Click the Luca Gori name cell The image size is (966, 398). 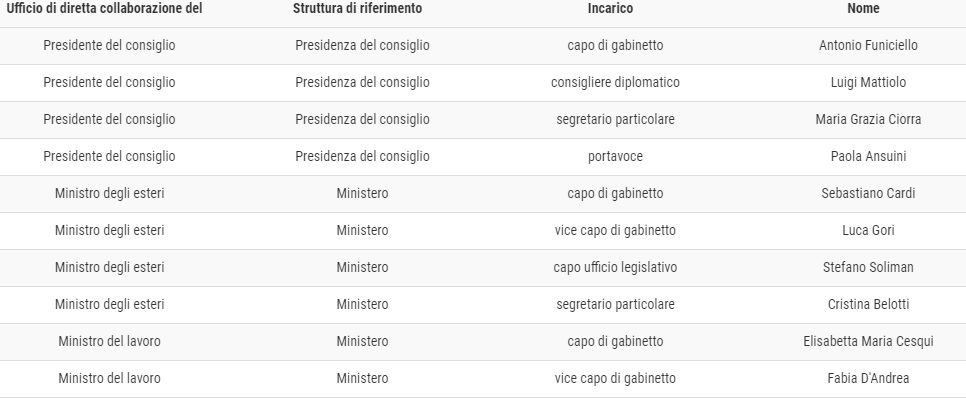point(868,230)
